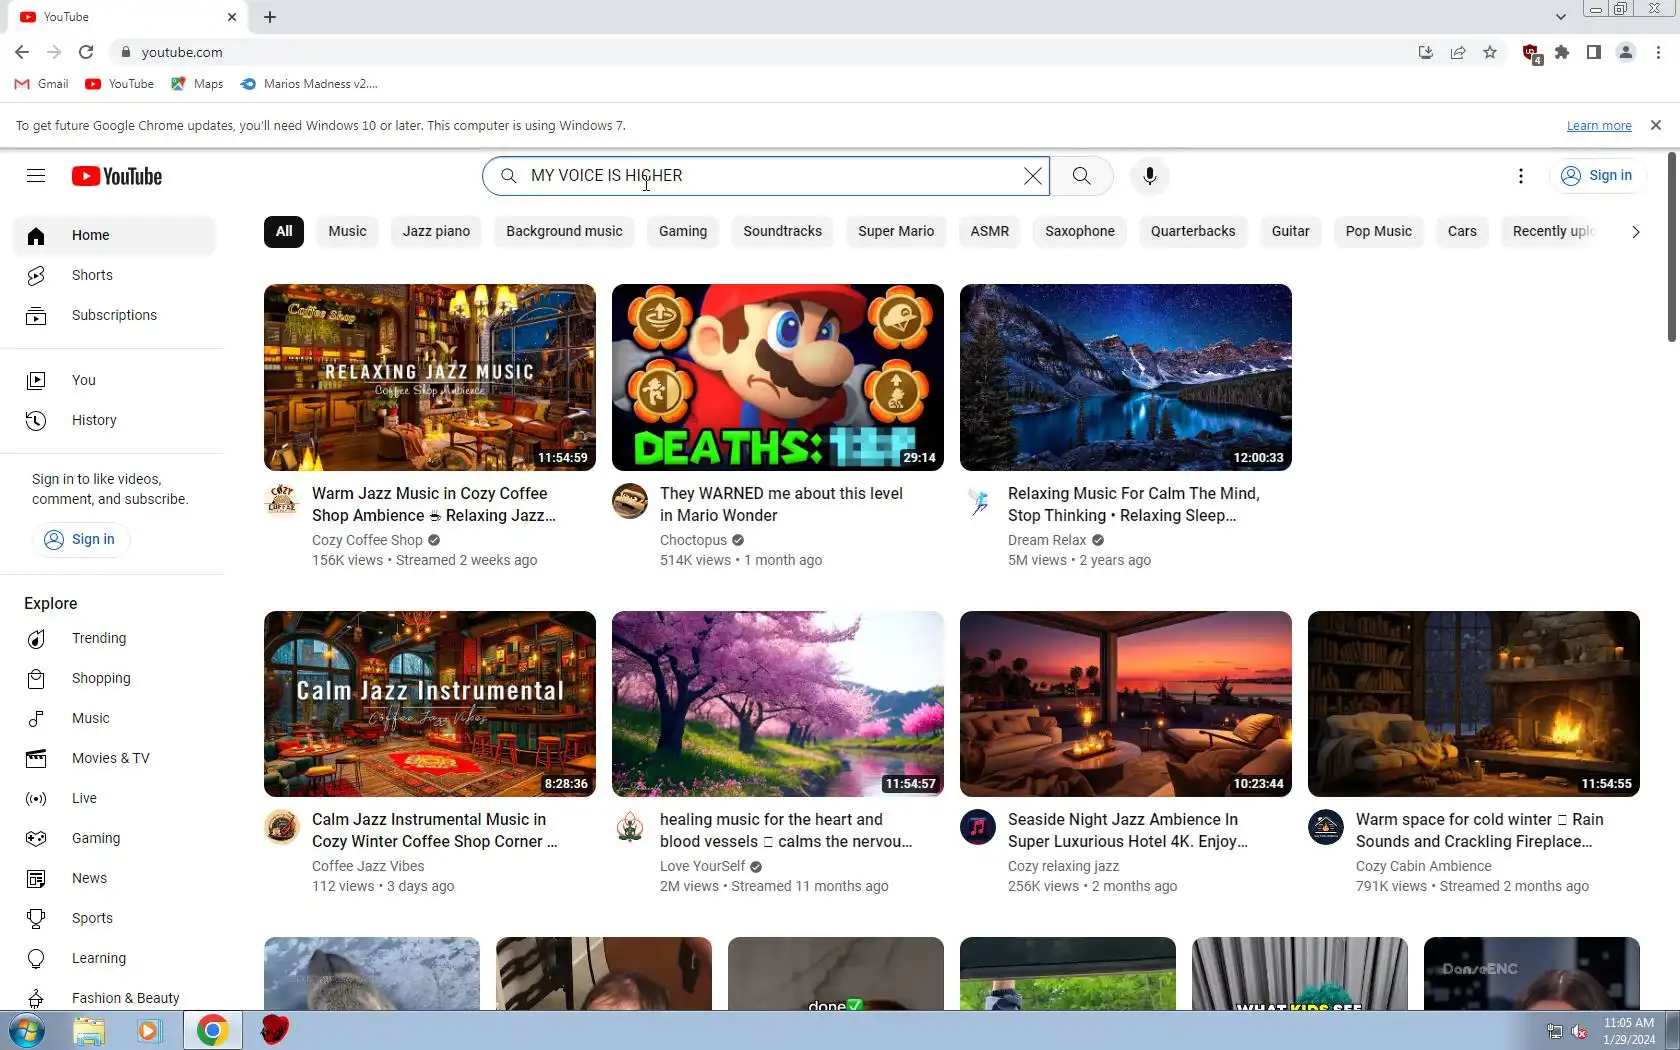Open the Chrome three-dot menu
The image size is (1680, 1050).
[1659, 52]
